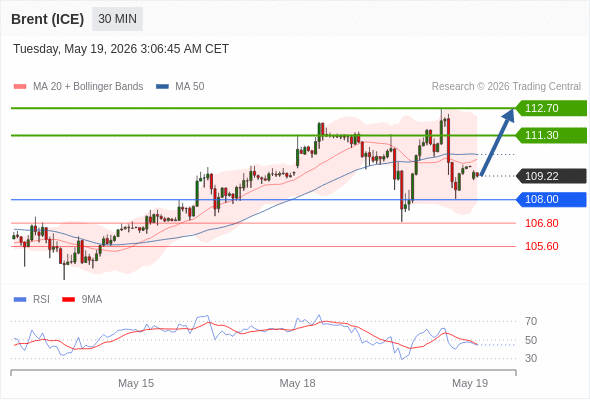Screen dimensions: 590x400
Task: Click the RSI 70 axis value
Action: click(x=531, y=321)
